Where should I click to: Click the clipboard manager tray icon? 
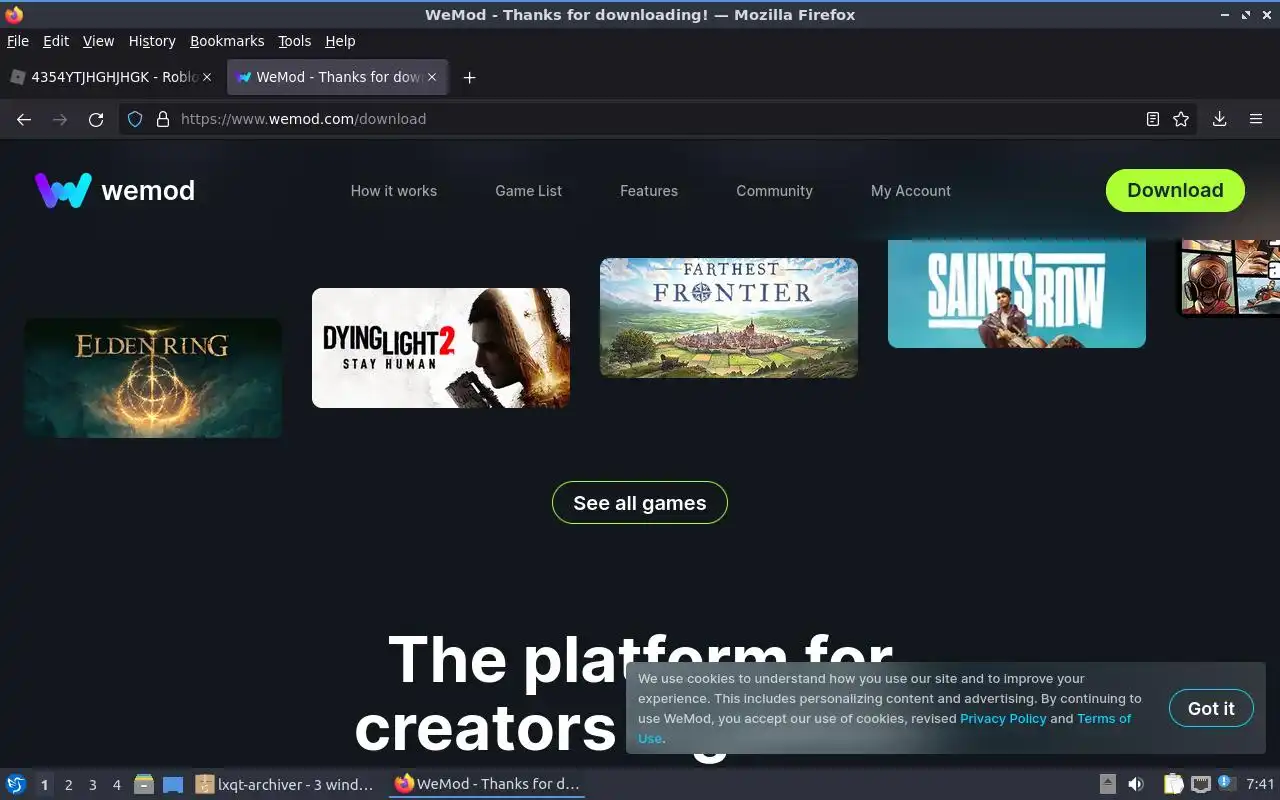[x=1173, y=784]
